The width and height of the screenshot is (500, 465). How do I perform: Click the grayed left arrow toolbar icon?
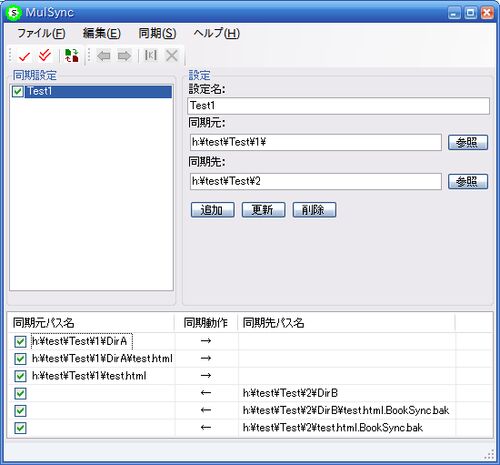pyautogui.click(x=104, y=56)
